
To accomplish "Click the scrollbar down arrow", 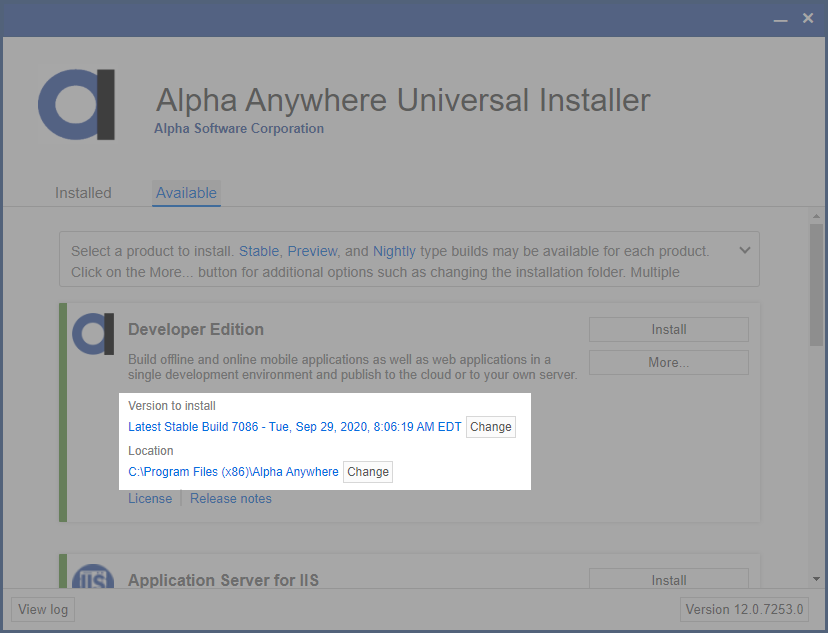I will (x=816, y=579).
